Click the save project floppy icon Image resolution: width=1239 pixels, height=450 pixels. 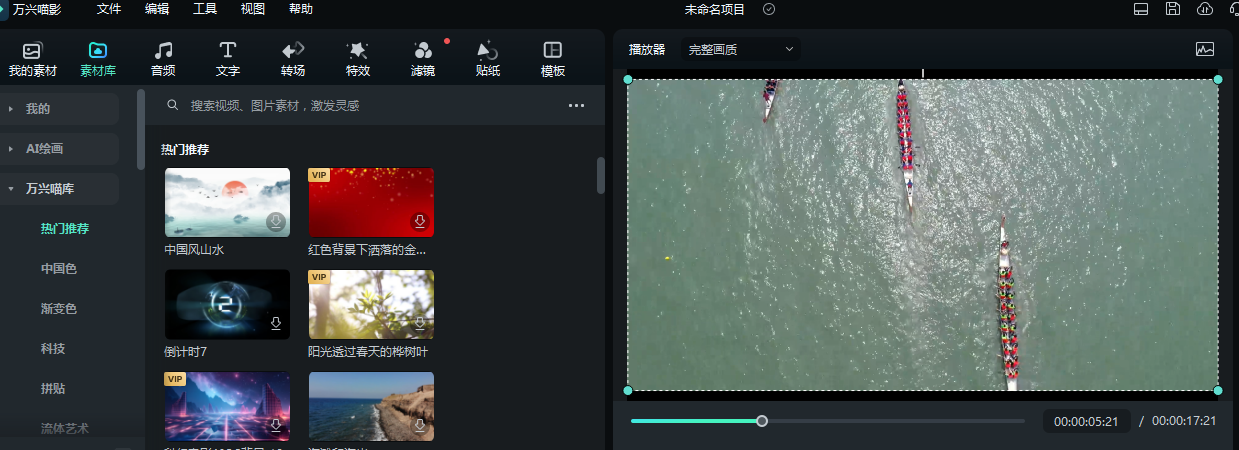tap(1173, 9)
